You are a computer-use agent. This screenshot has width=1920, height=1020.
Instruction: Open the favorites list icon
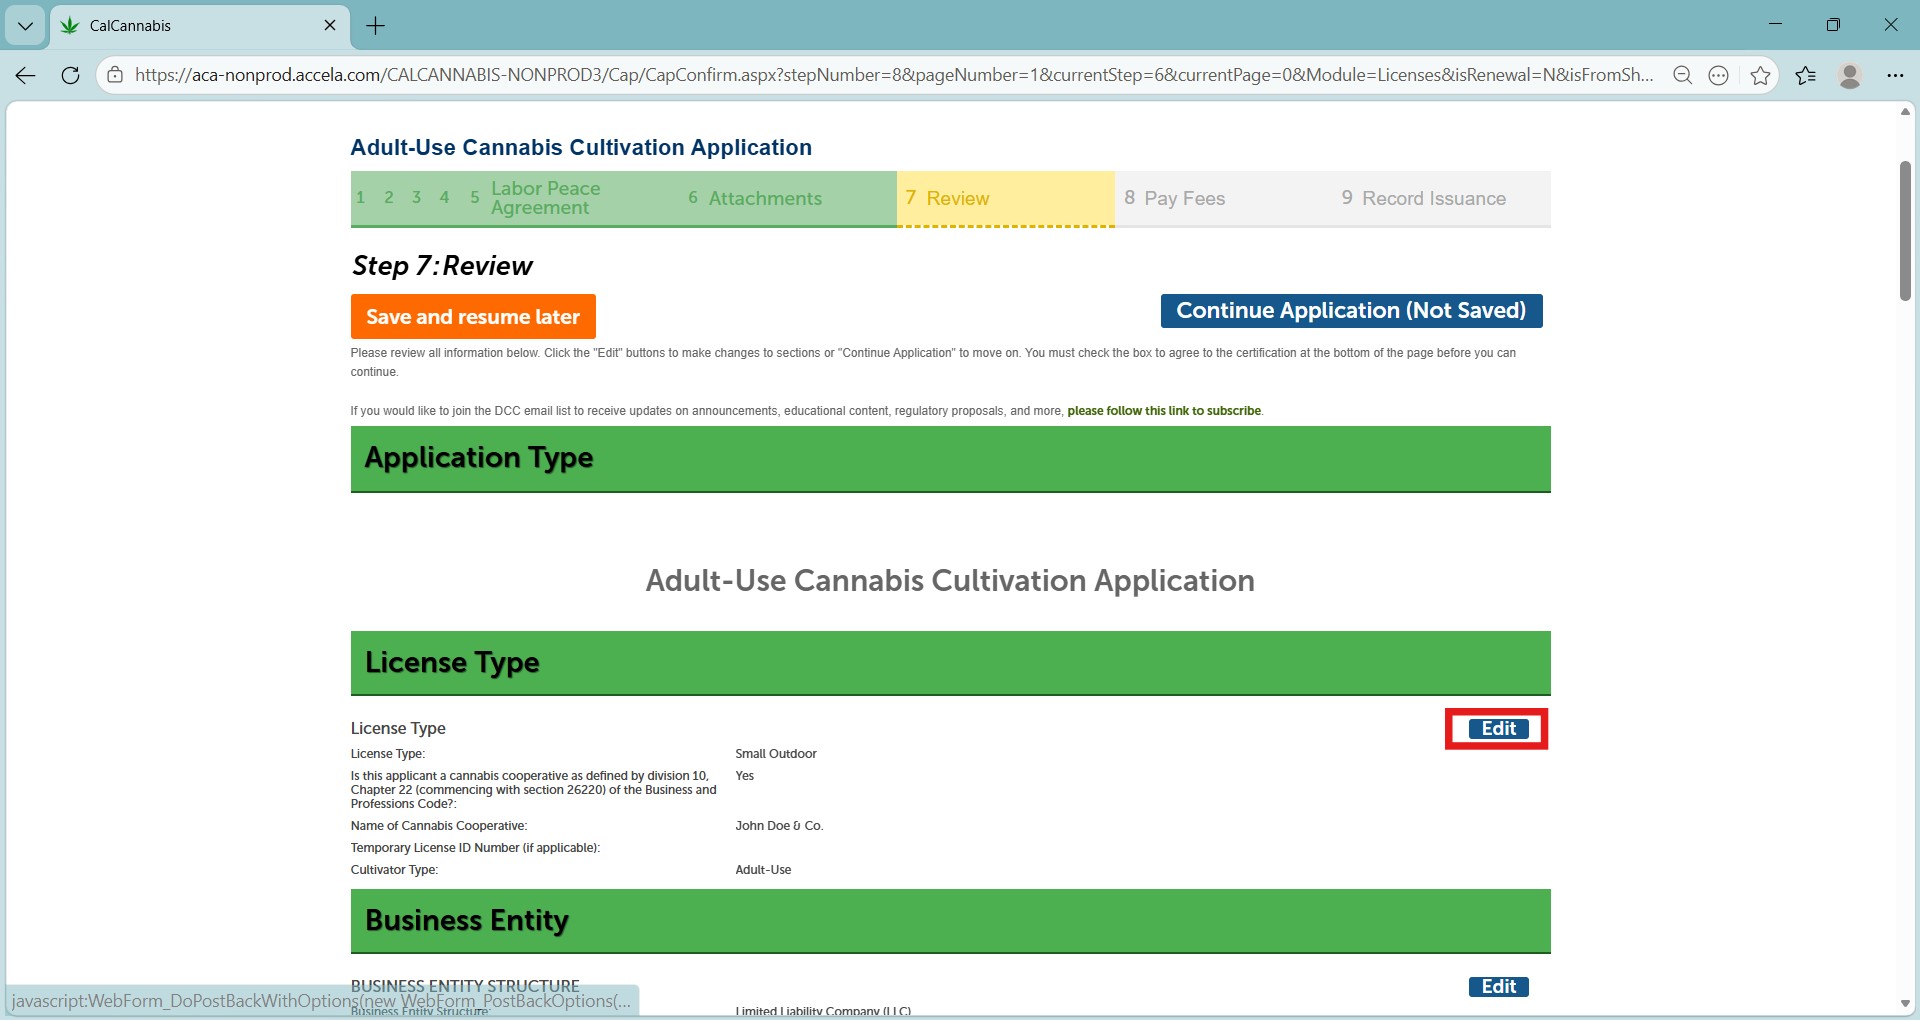(1805, 75)
